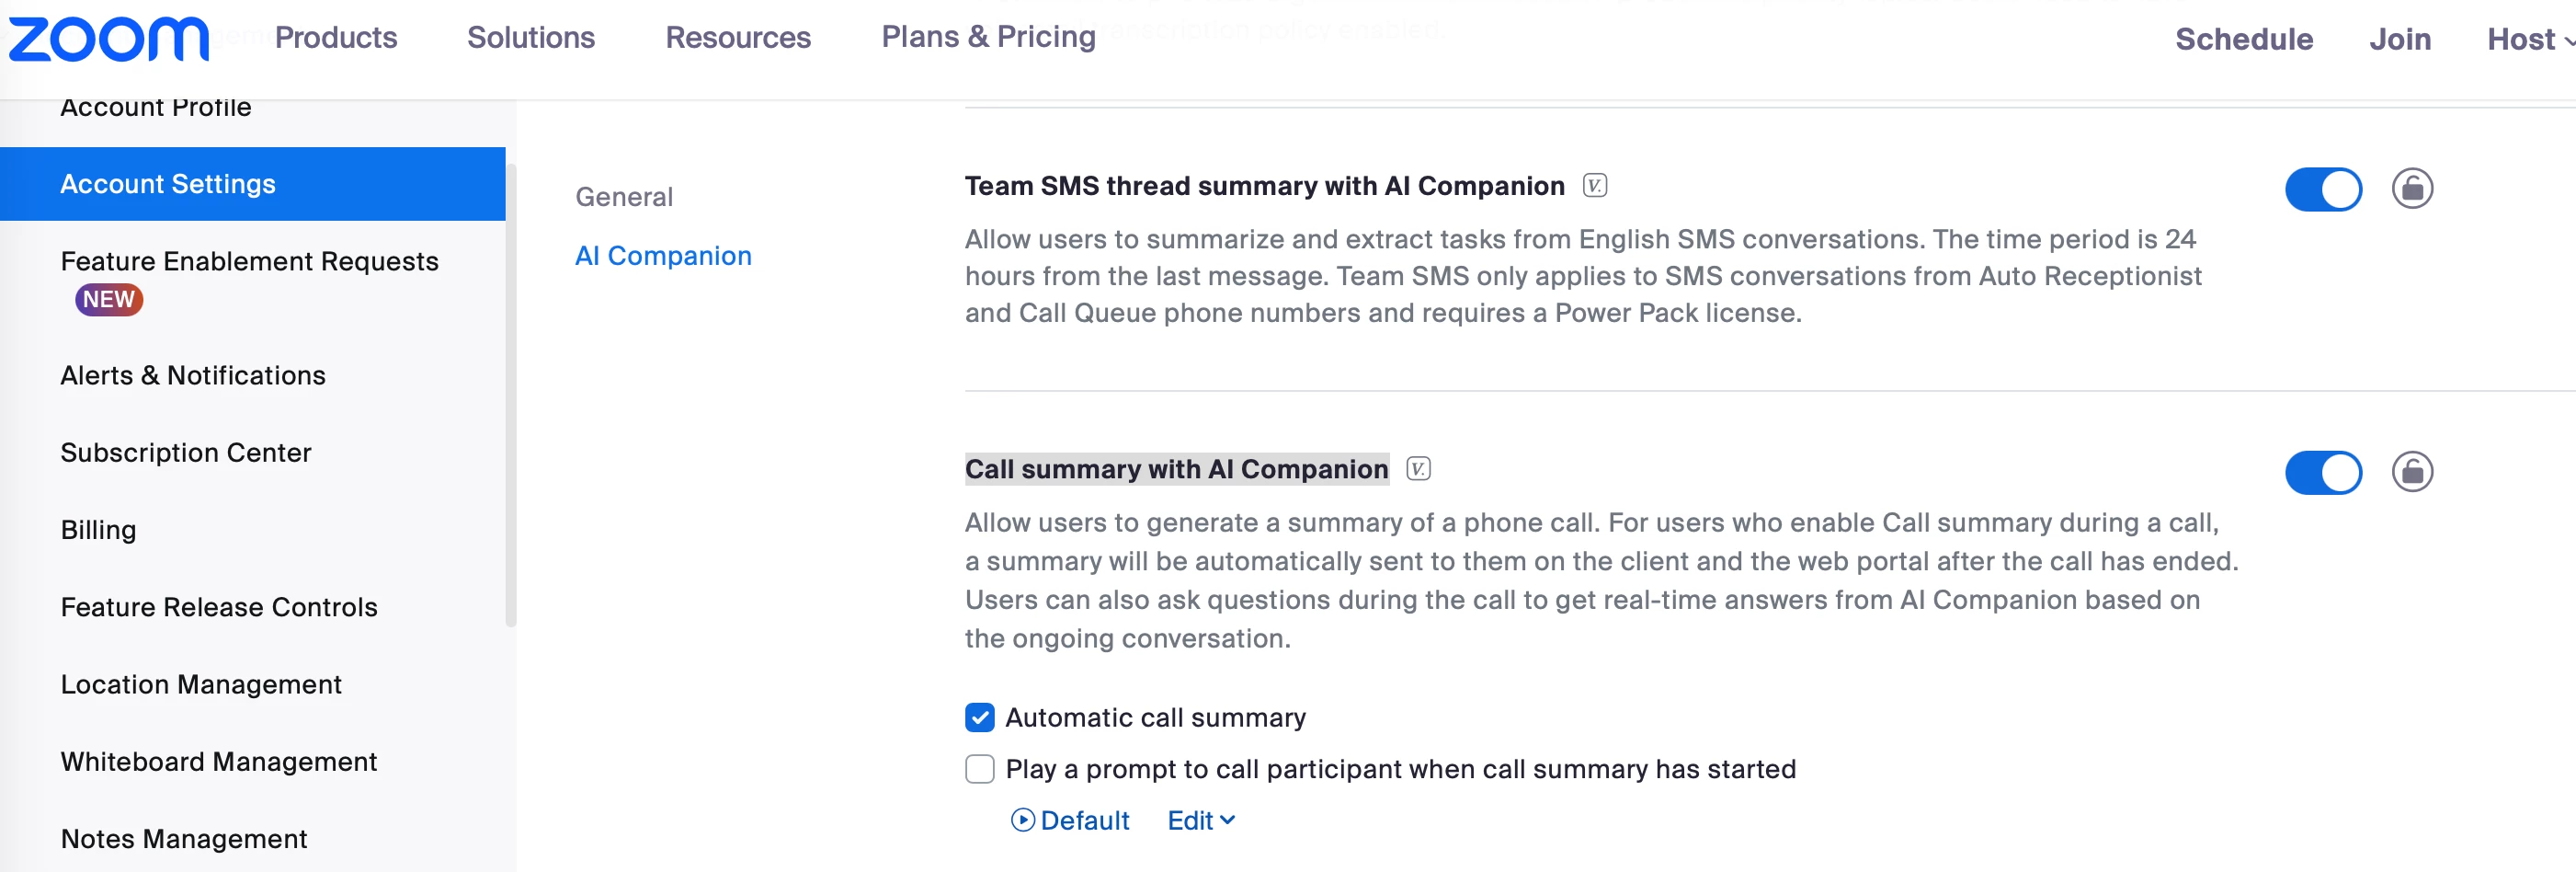Switch to the General settings tab
This screenshot has width=2576, height=872.
click(623, 197)
